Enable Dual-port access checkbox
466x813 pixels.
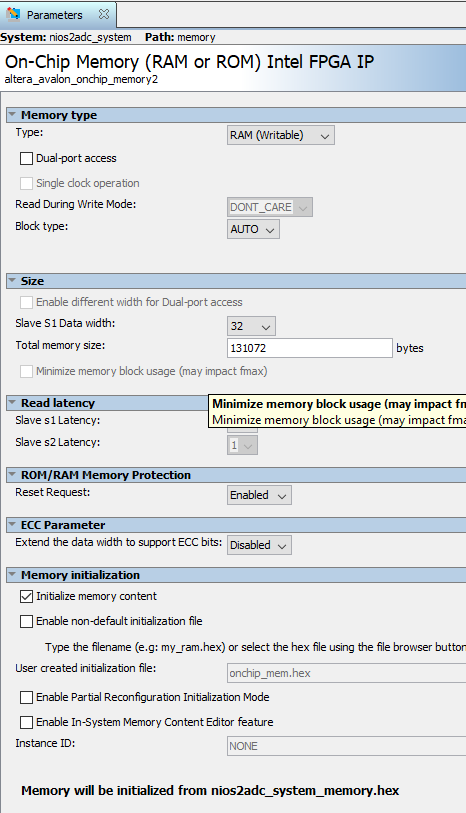[x=26, y=159]
